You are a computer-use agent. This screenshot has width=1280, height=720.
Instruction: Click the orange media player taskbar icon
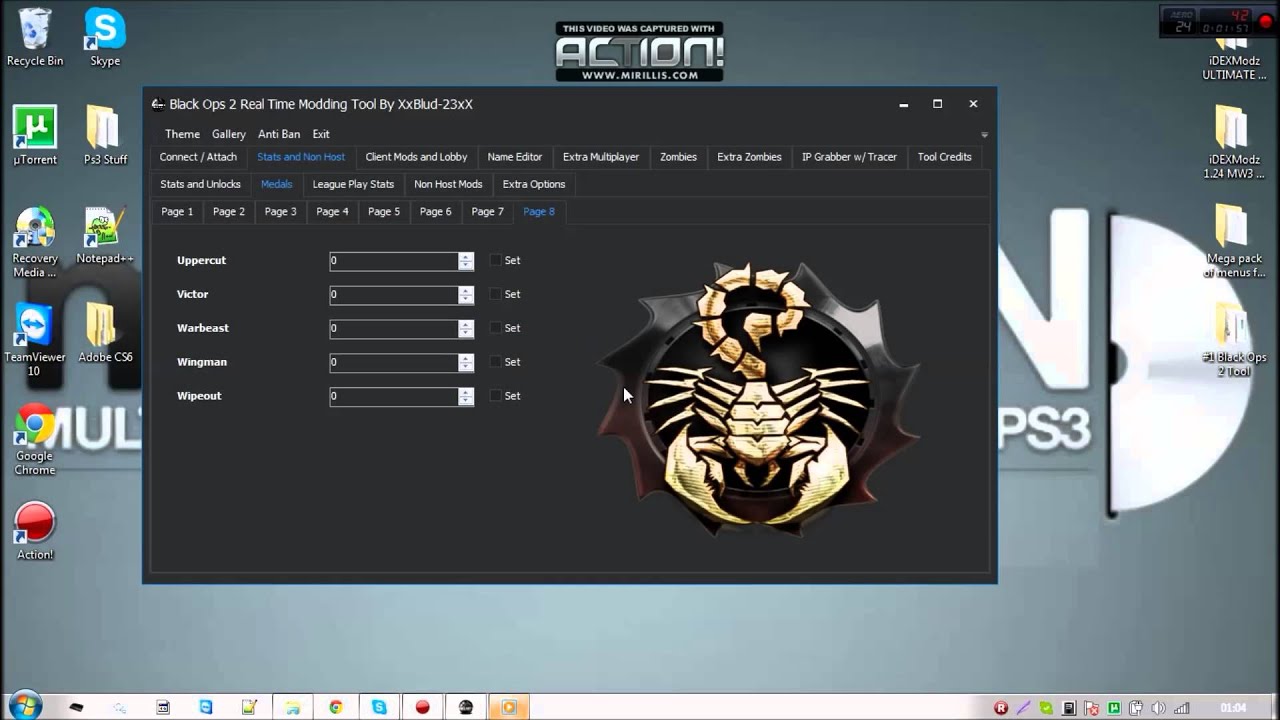508,707
